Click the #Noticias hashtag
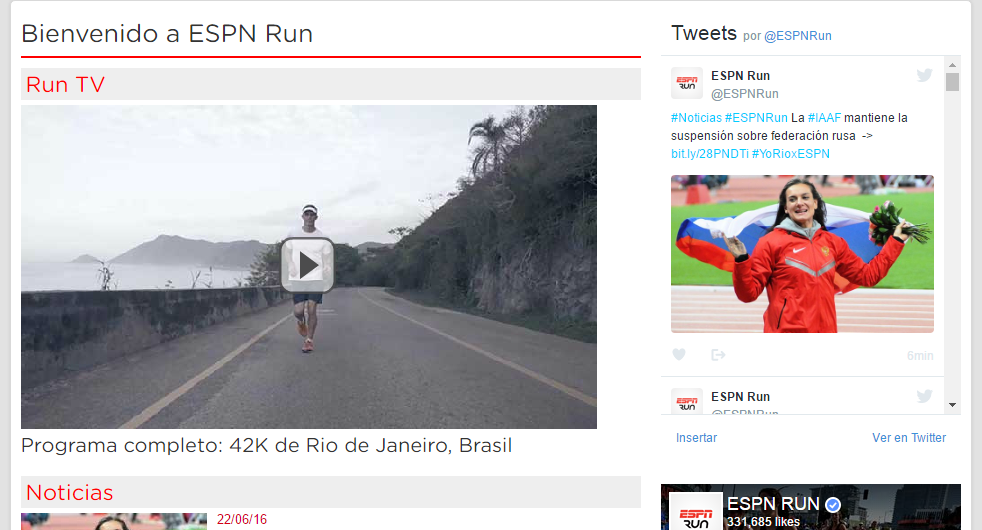The height and width of the screenshot is (530, 982). coord(696,118)
